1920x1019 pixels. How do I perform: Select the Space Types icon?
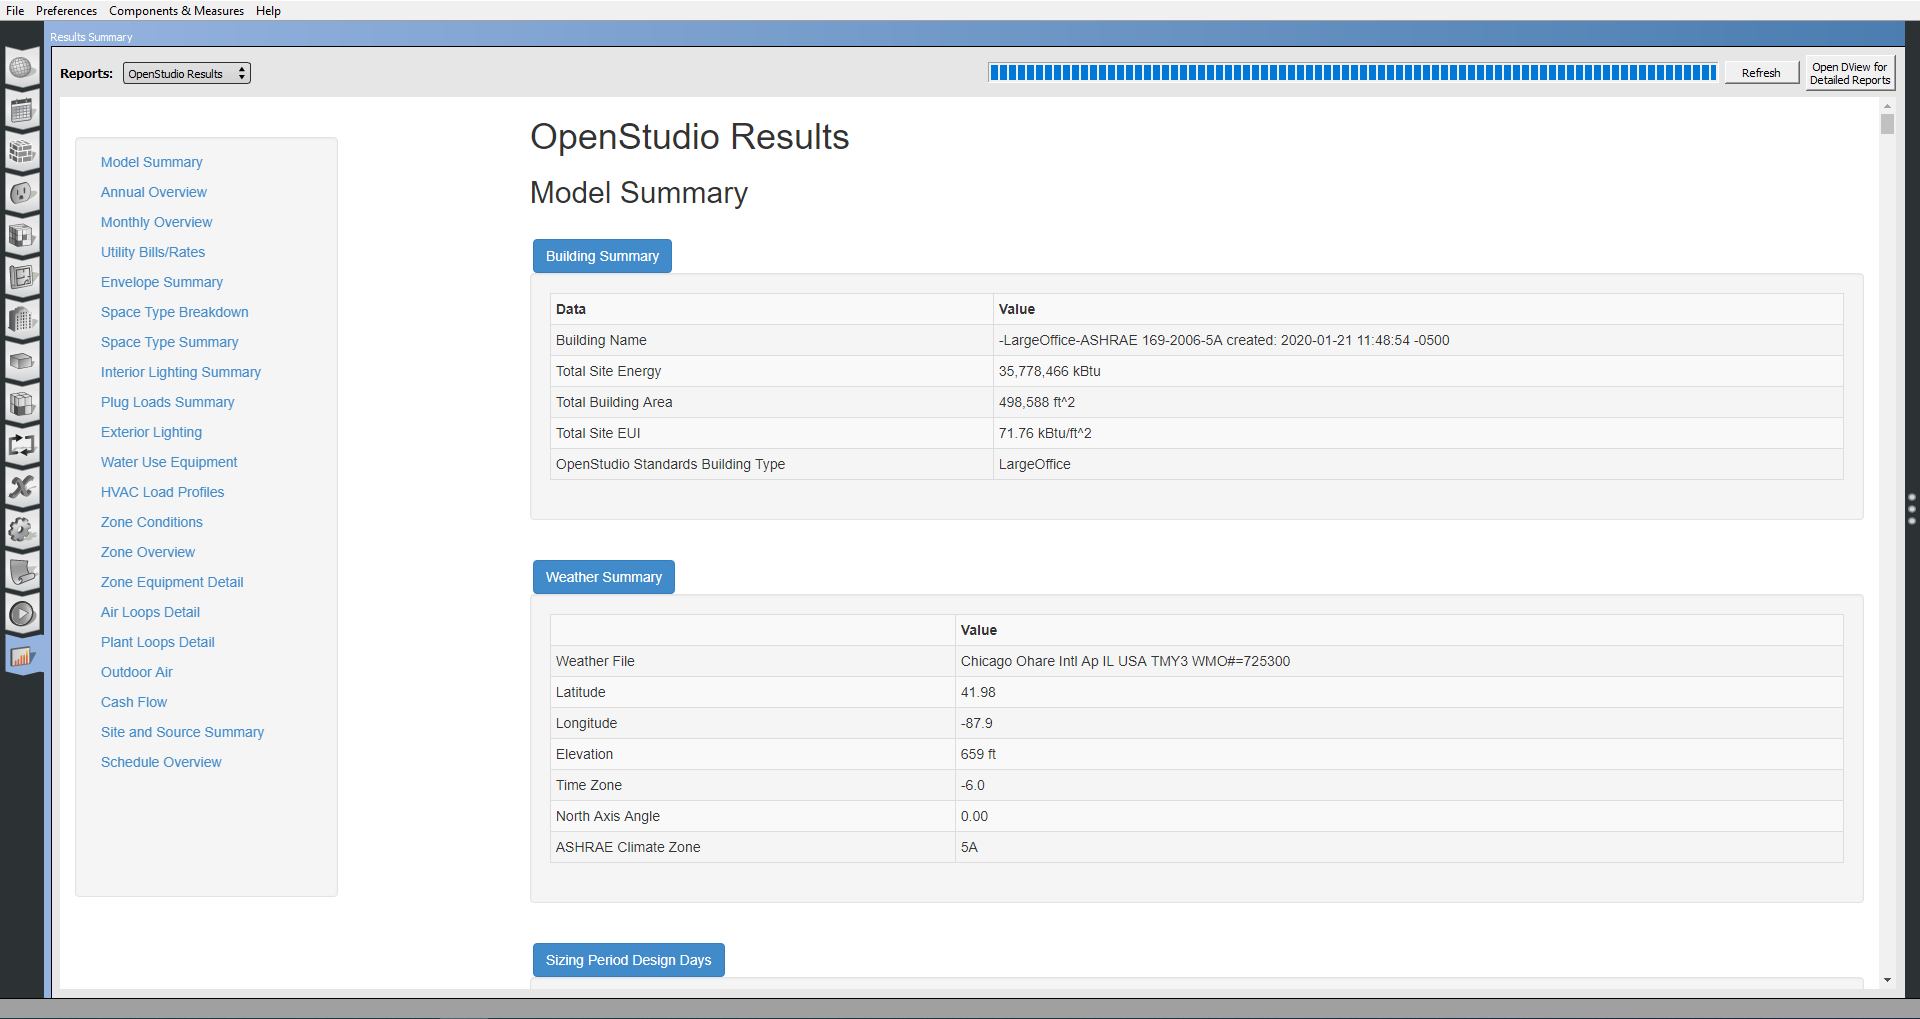tap(23, 237)
